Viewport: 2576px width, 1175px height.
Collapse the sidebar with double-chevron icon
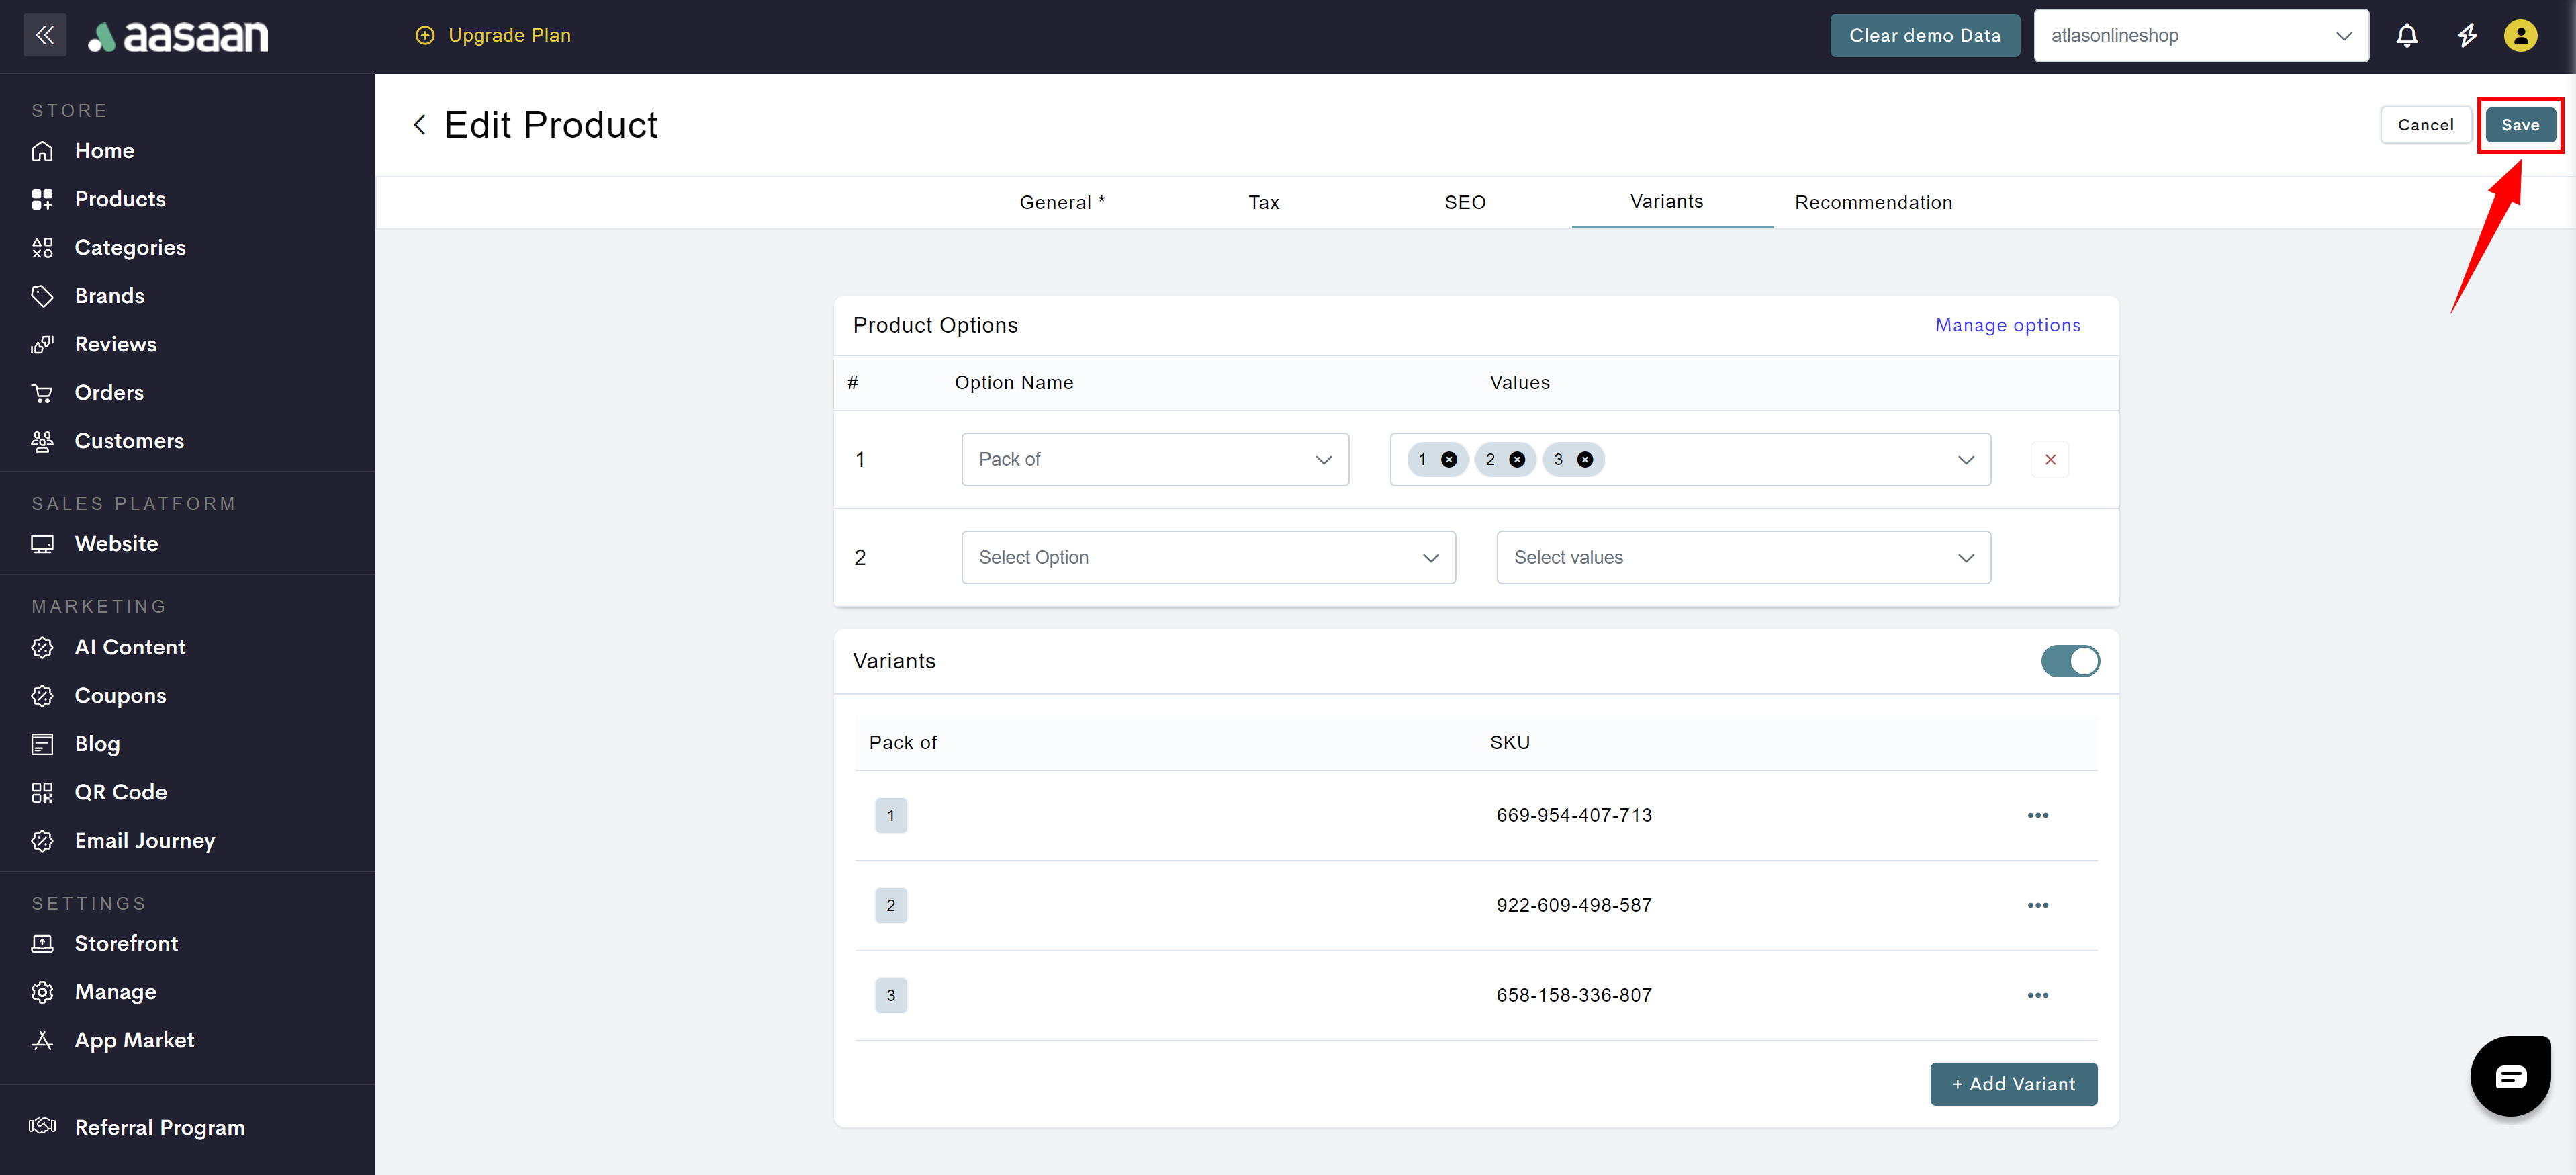(44, 35)
